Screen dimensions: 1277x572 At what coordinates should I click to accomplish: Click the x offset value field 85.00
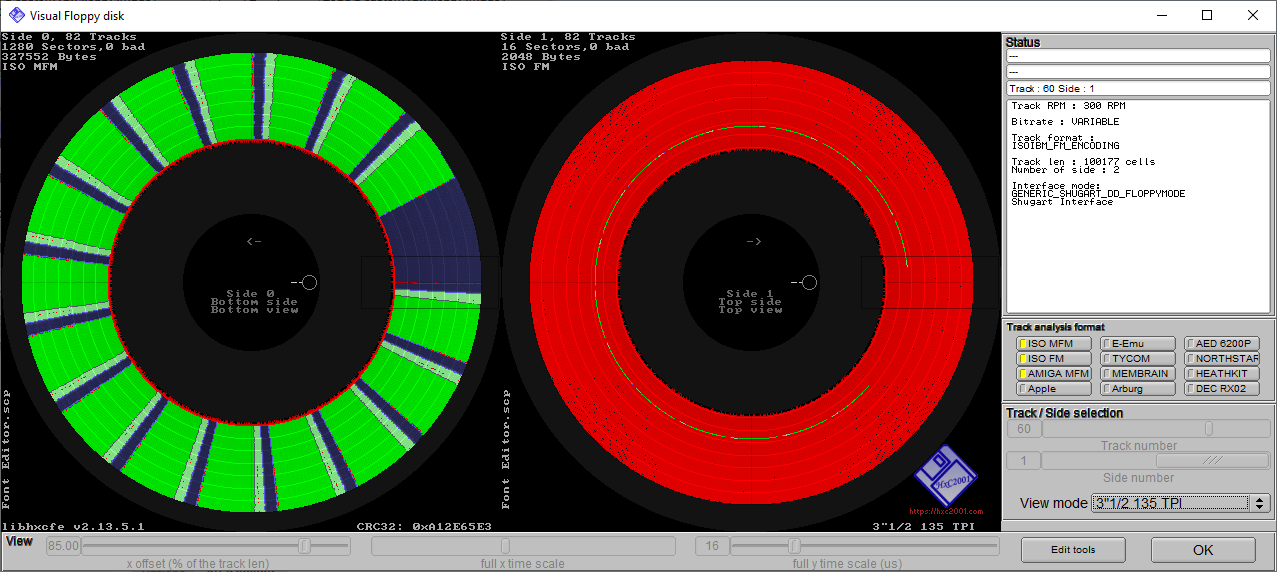(x=63, y=546)
